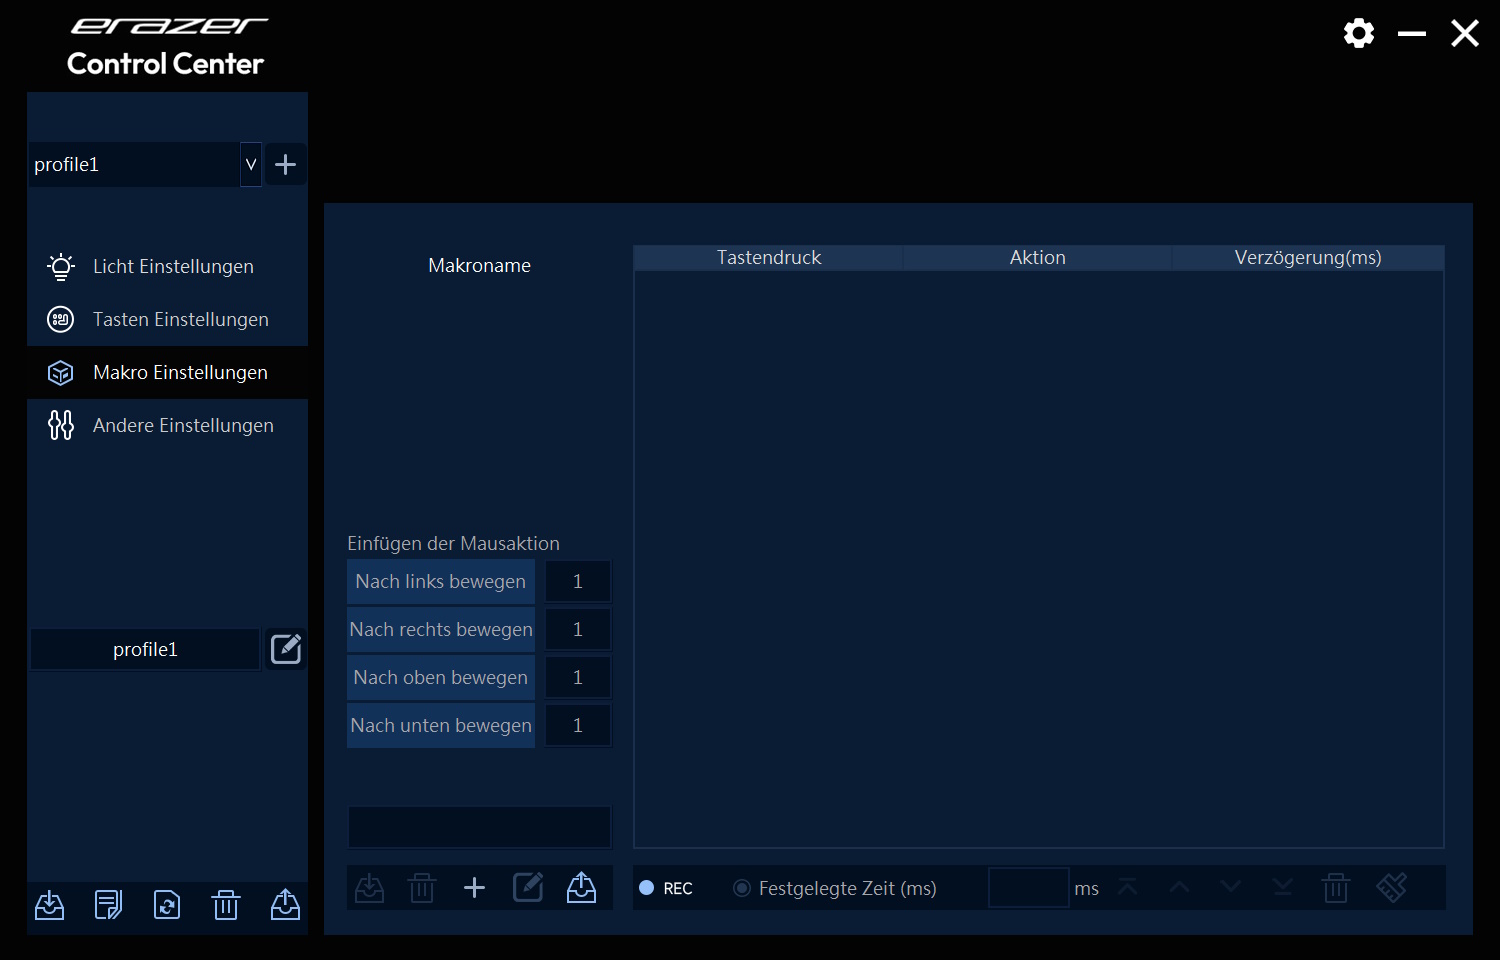The width and height of the screenshot is (1500, 960).
Task: Click the value field beside Nach oben bewegen
Action: (578, 678)
